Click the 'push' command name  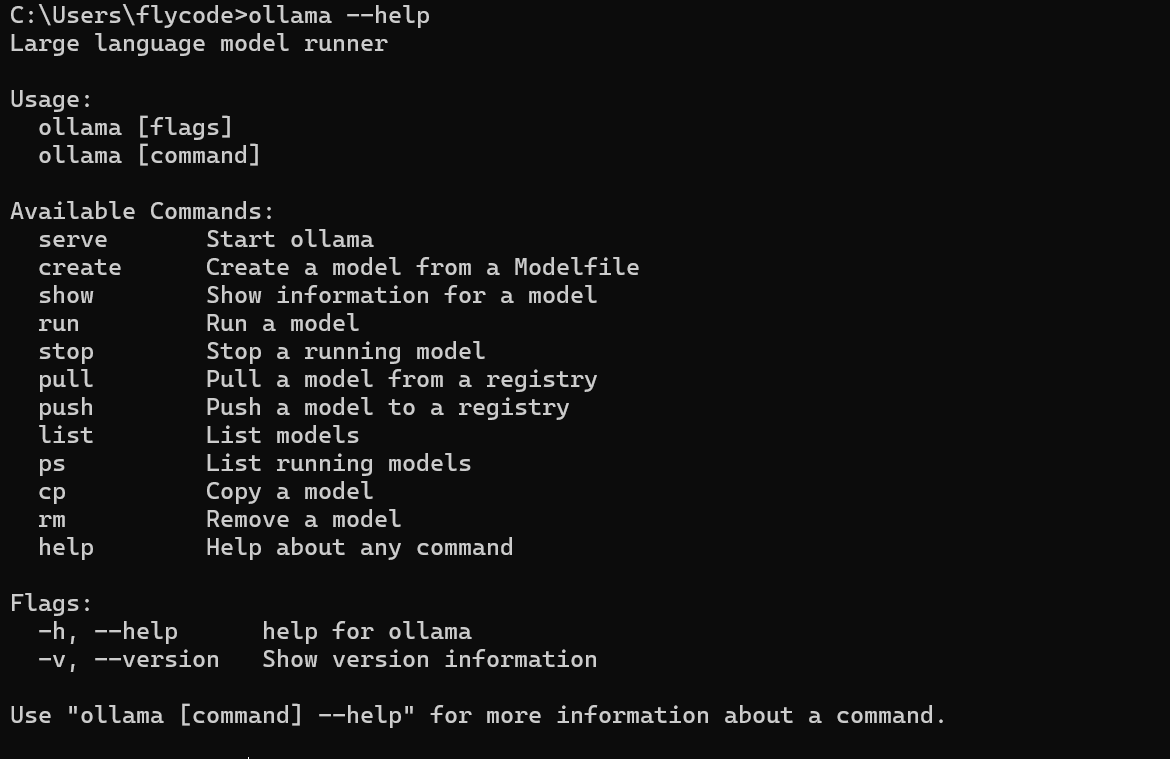pyautogui.click(x=66, y=408)
